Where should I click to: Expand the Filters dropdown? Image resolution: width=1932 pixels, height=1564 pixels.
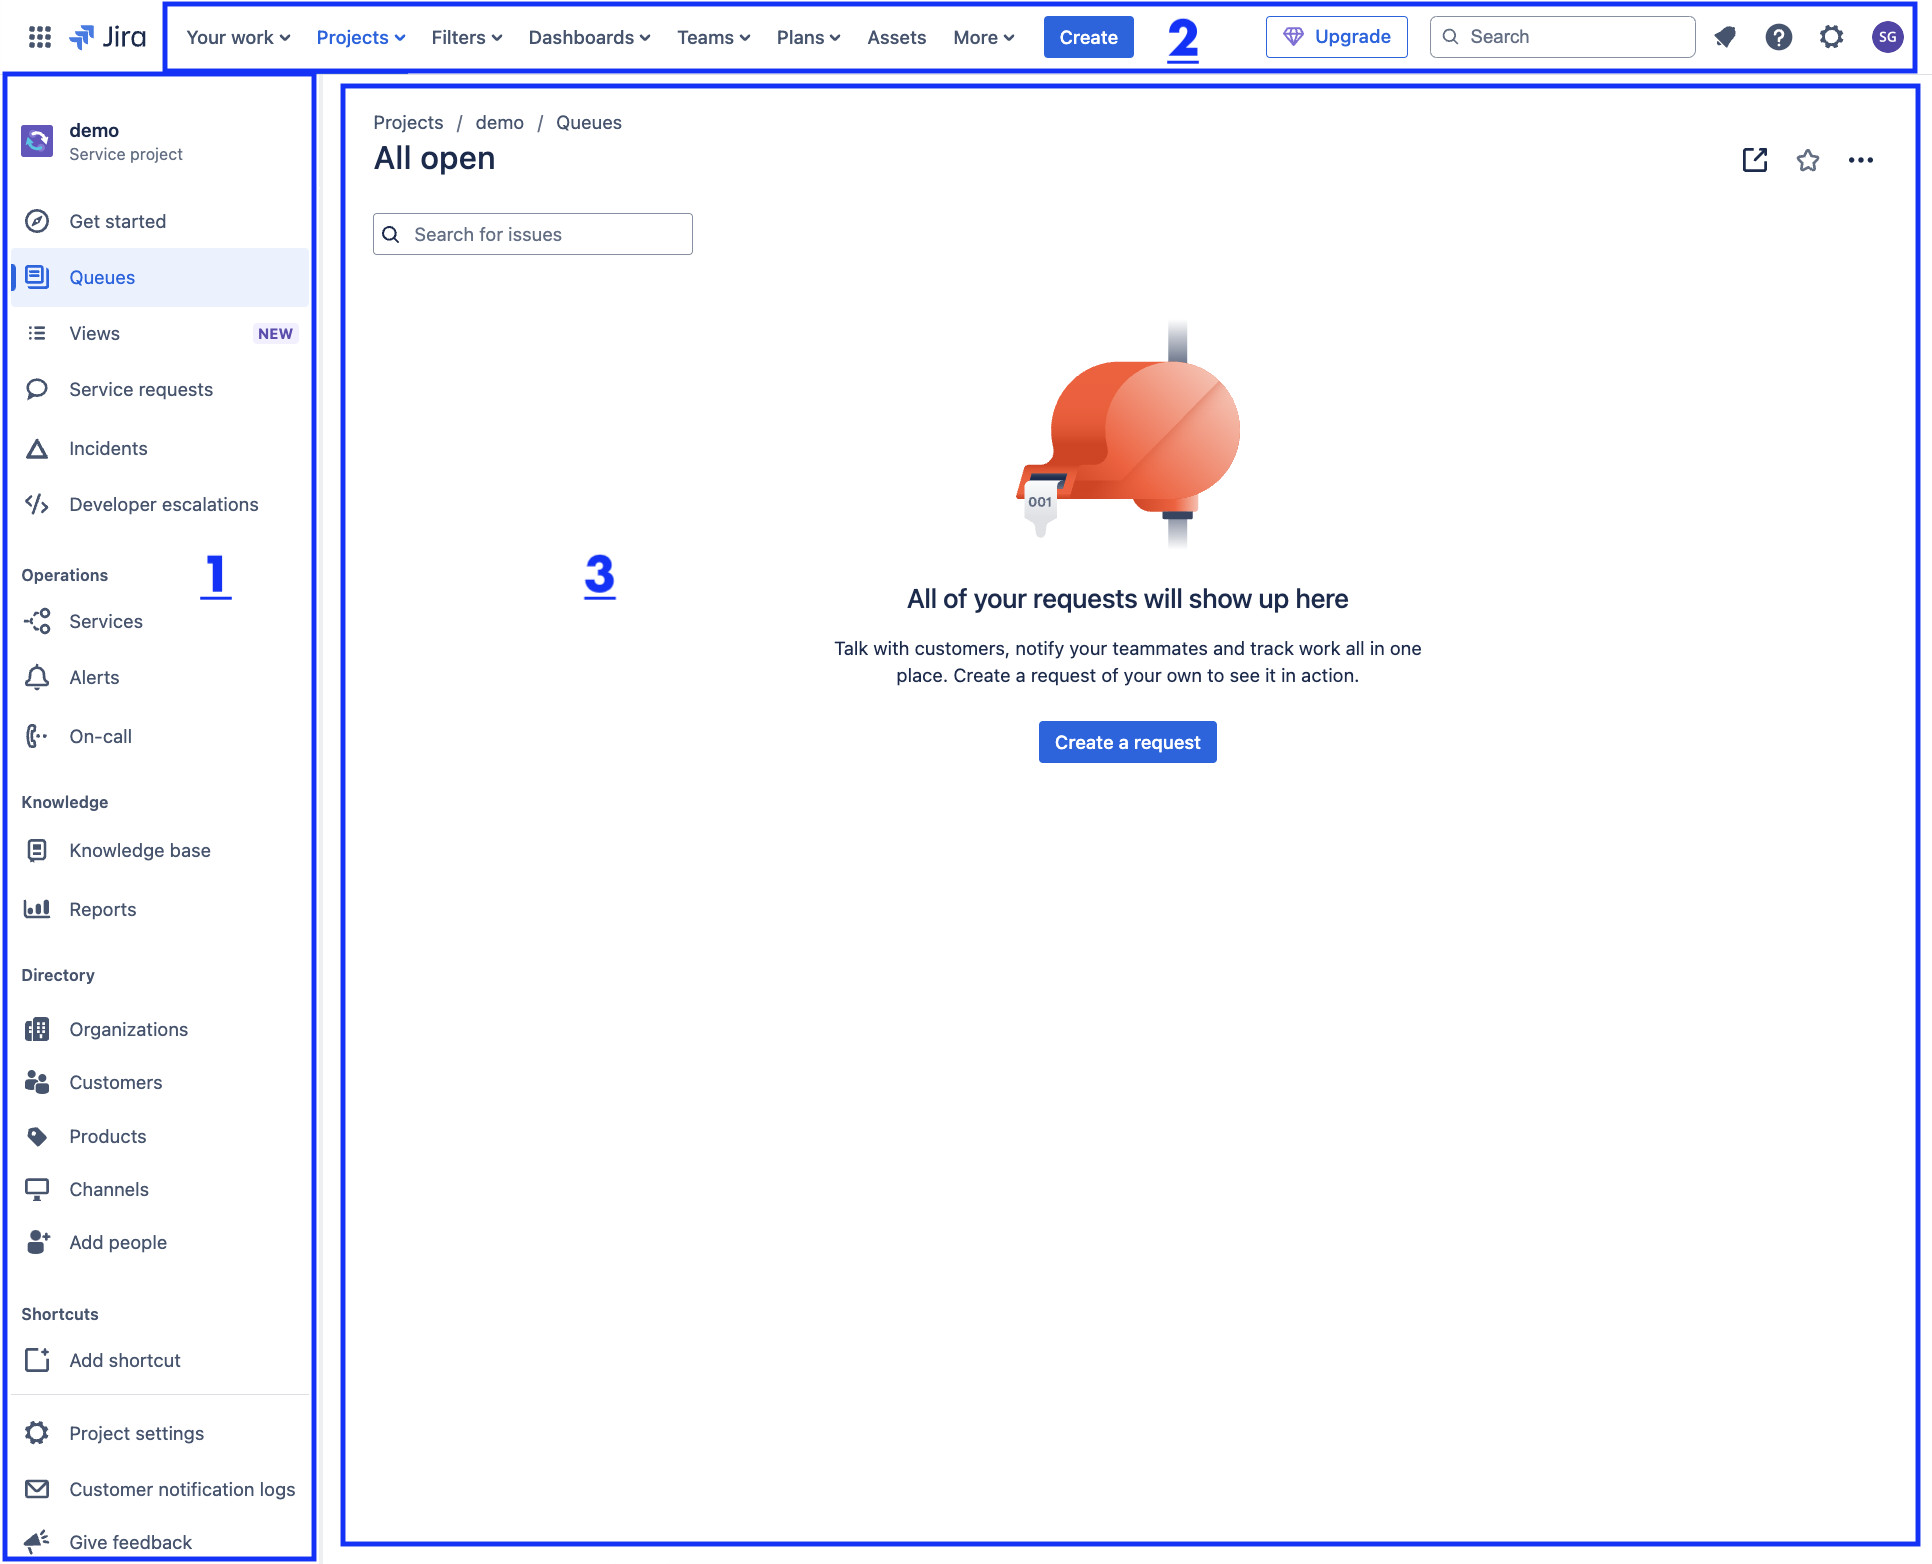[467, 37]
